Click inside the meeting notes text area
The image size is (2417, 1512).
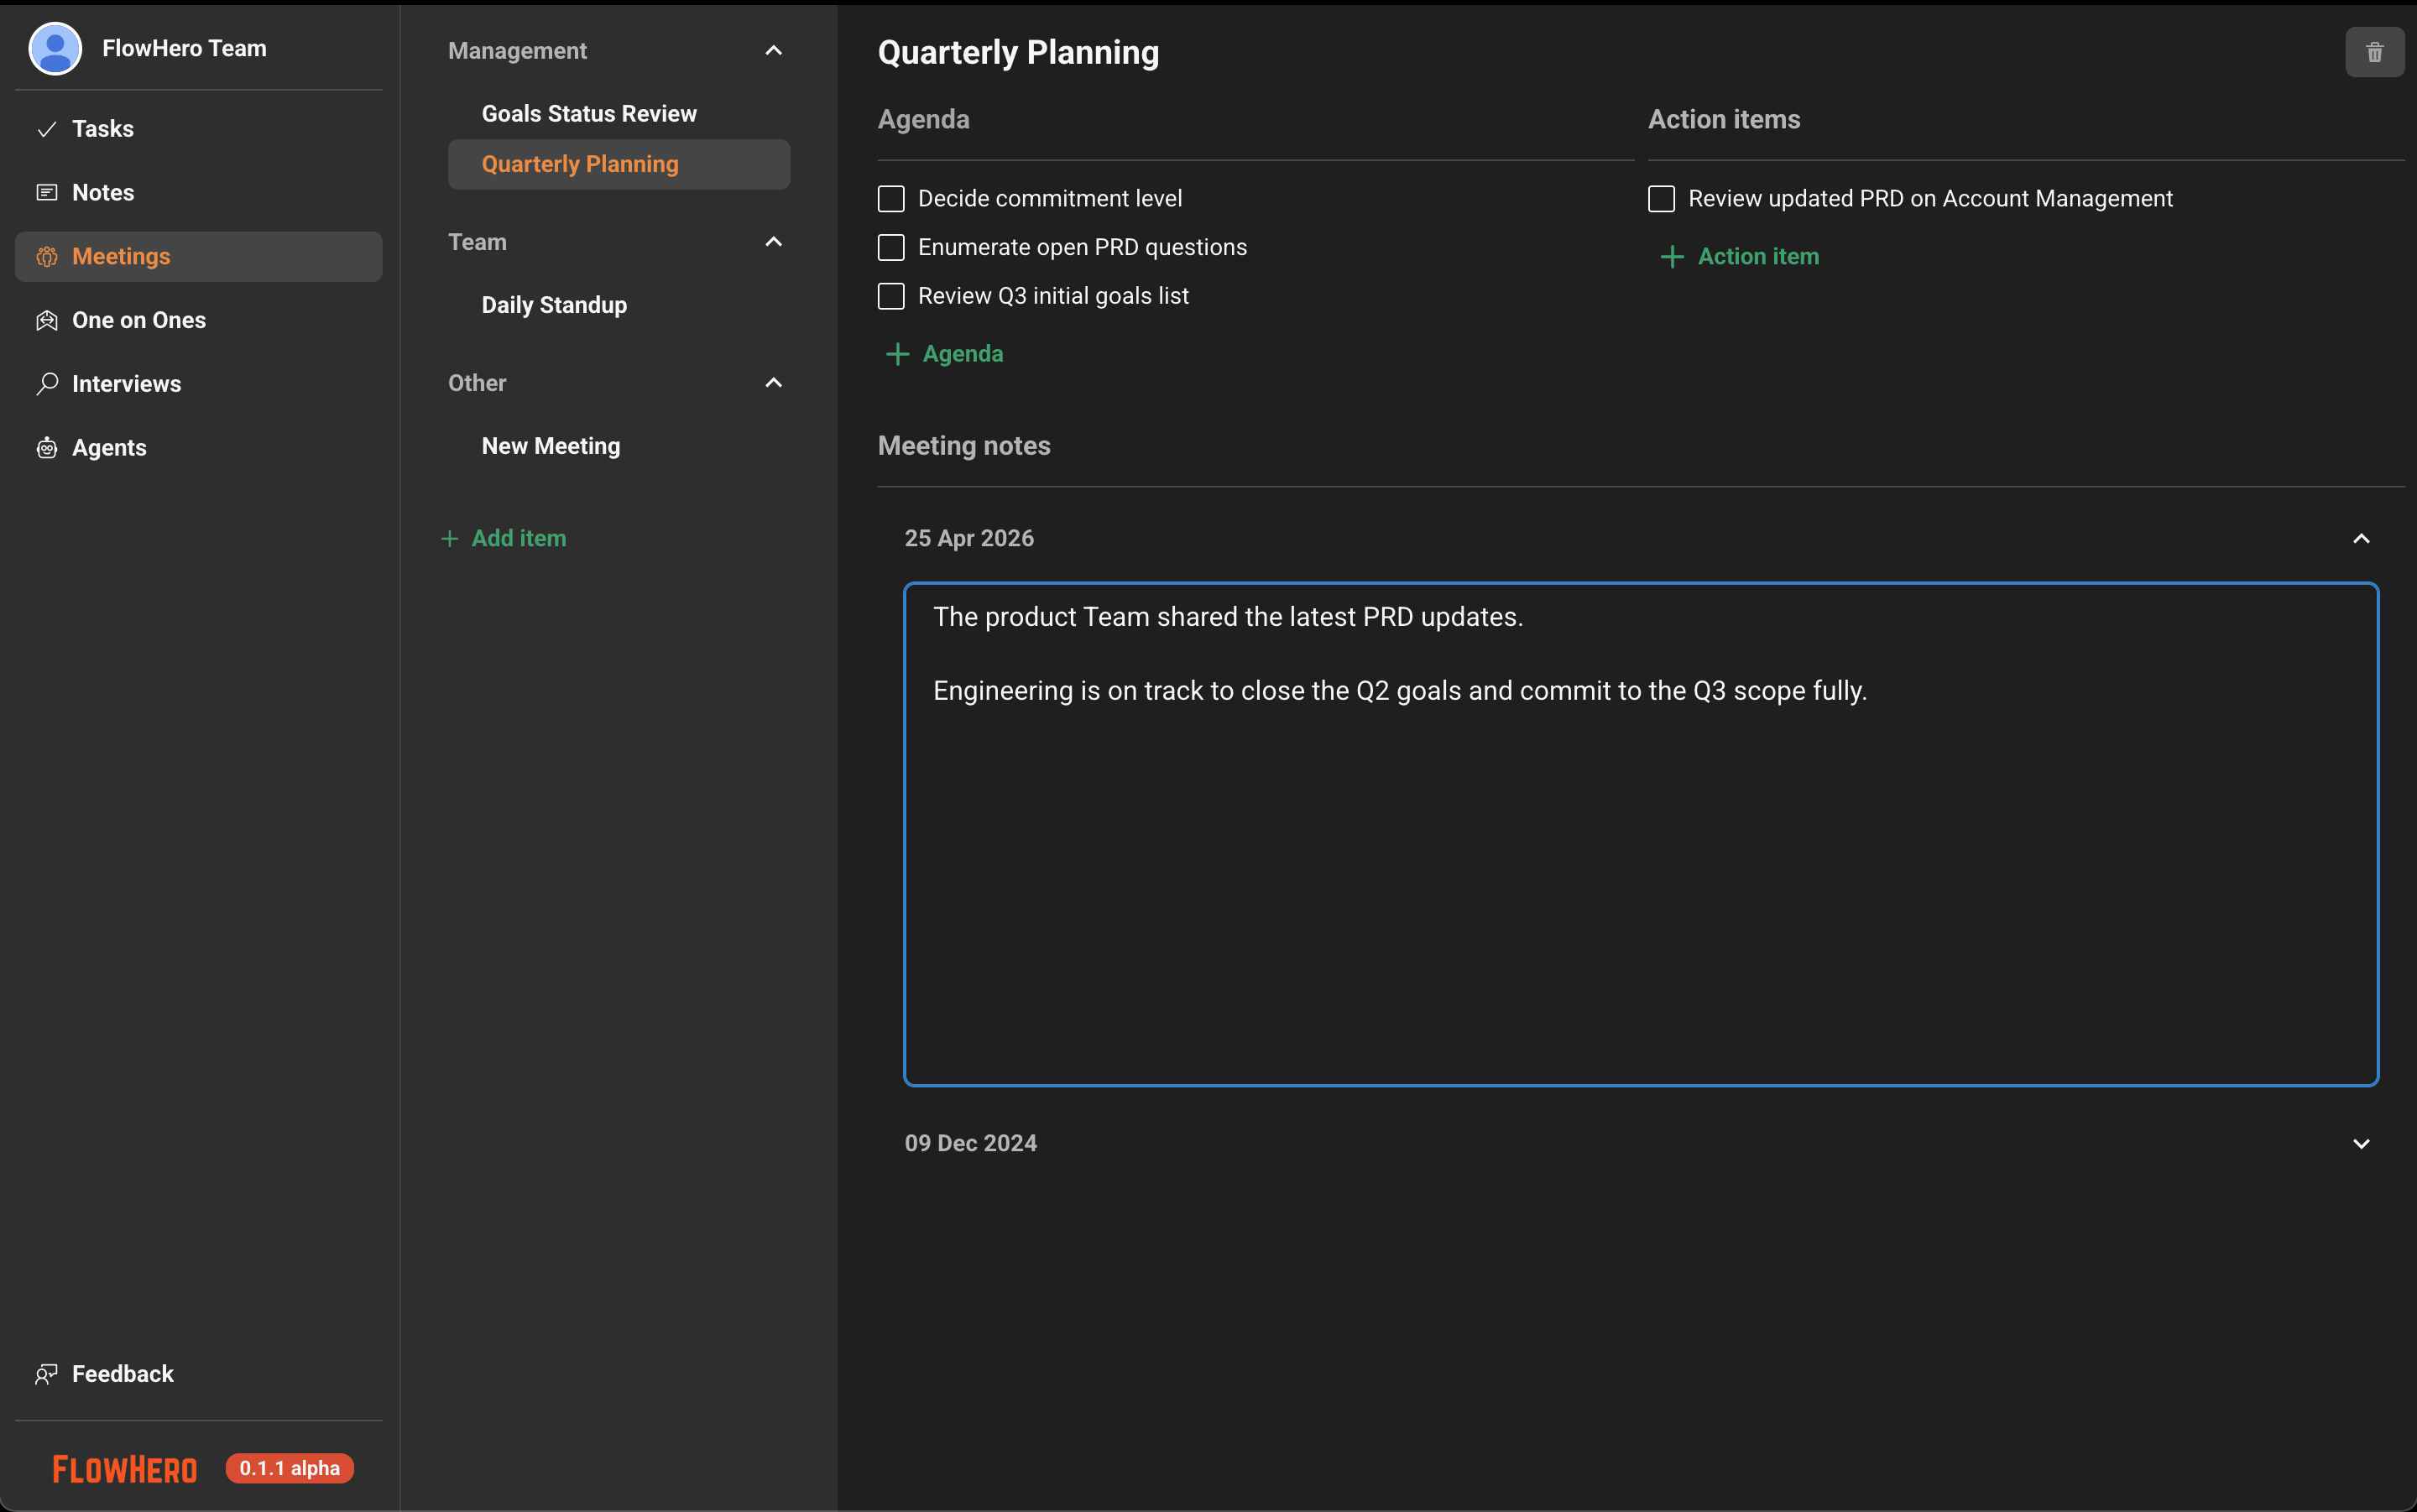(1640, 880)
